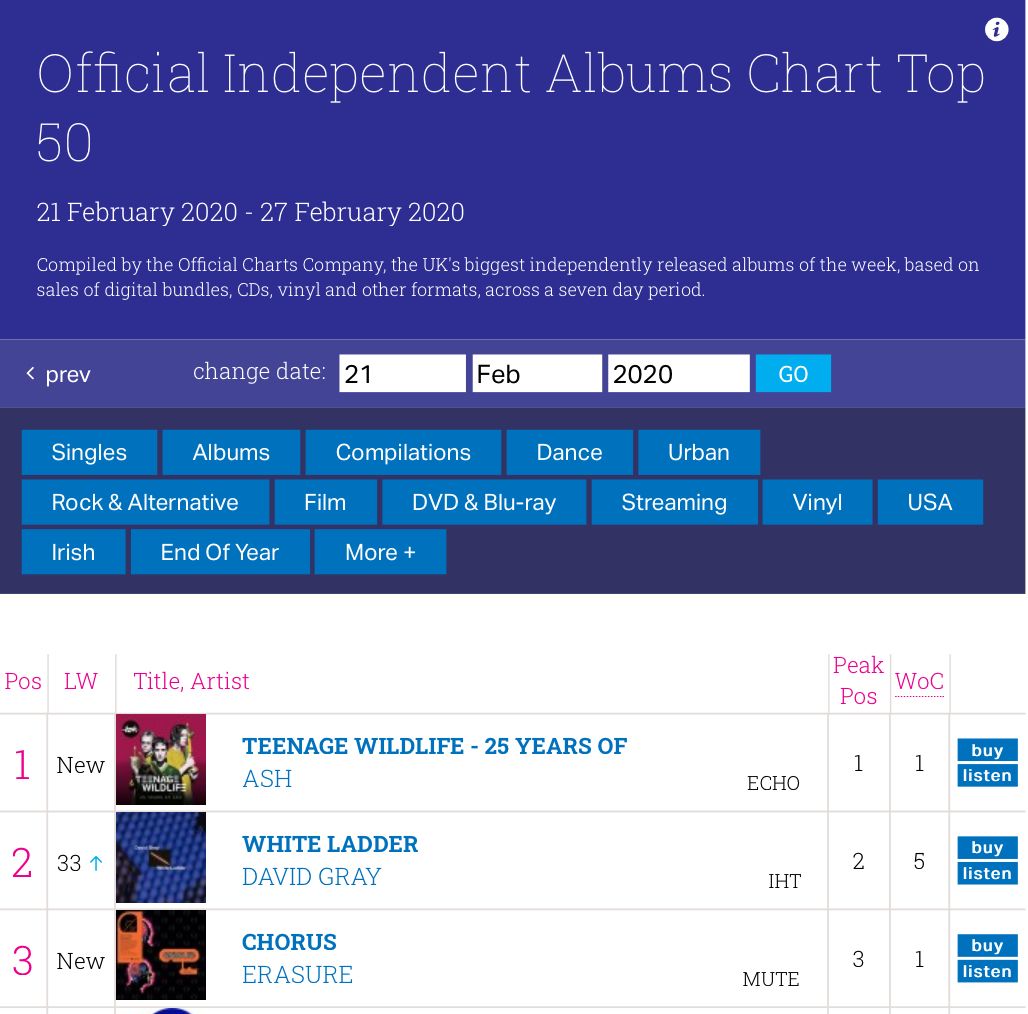
Task: Click the info icon in header corner
Action: [x=996, y=29]
